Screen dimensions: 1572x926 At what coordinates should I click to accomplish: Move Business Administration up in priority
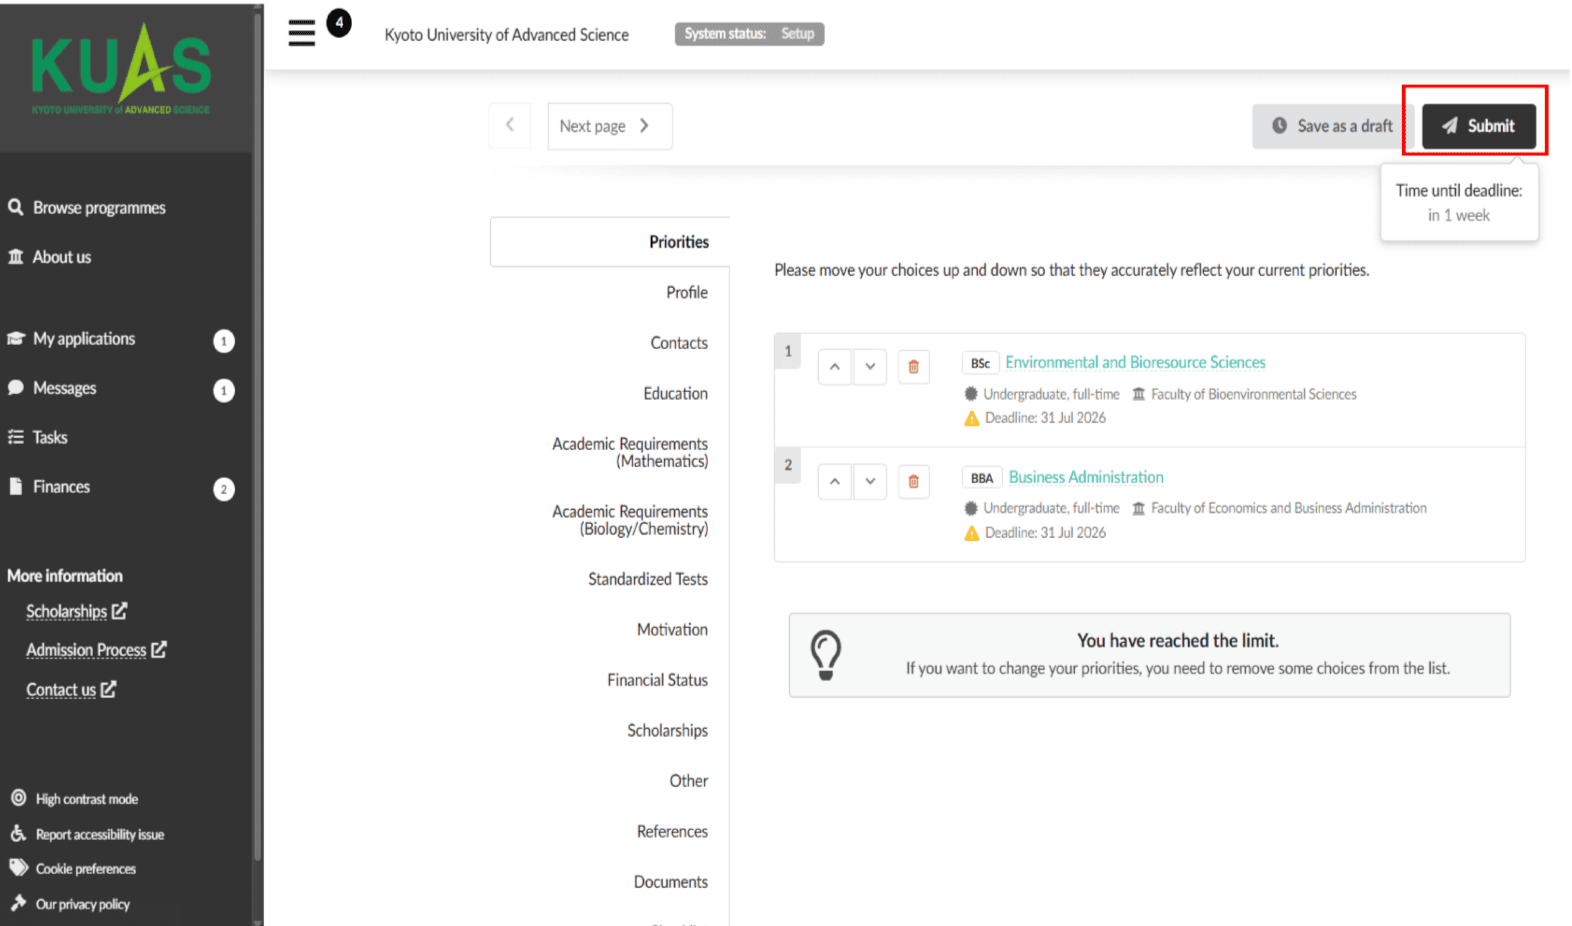pos(835,482)
